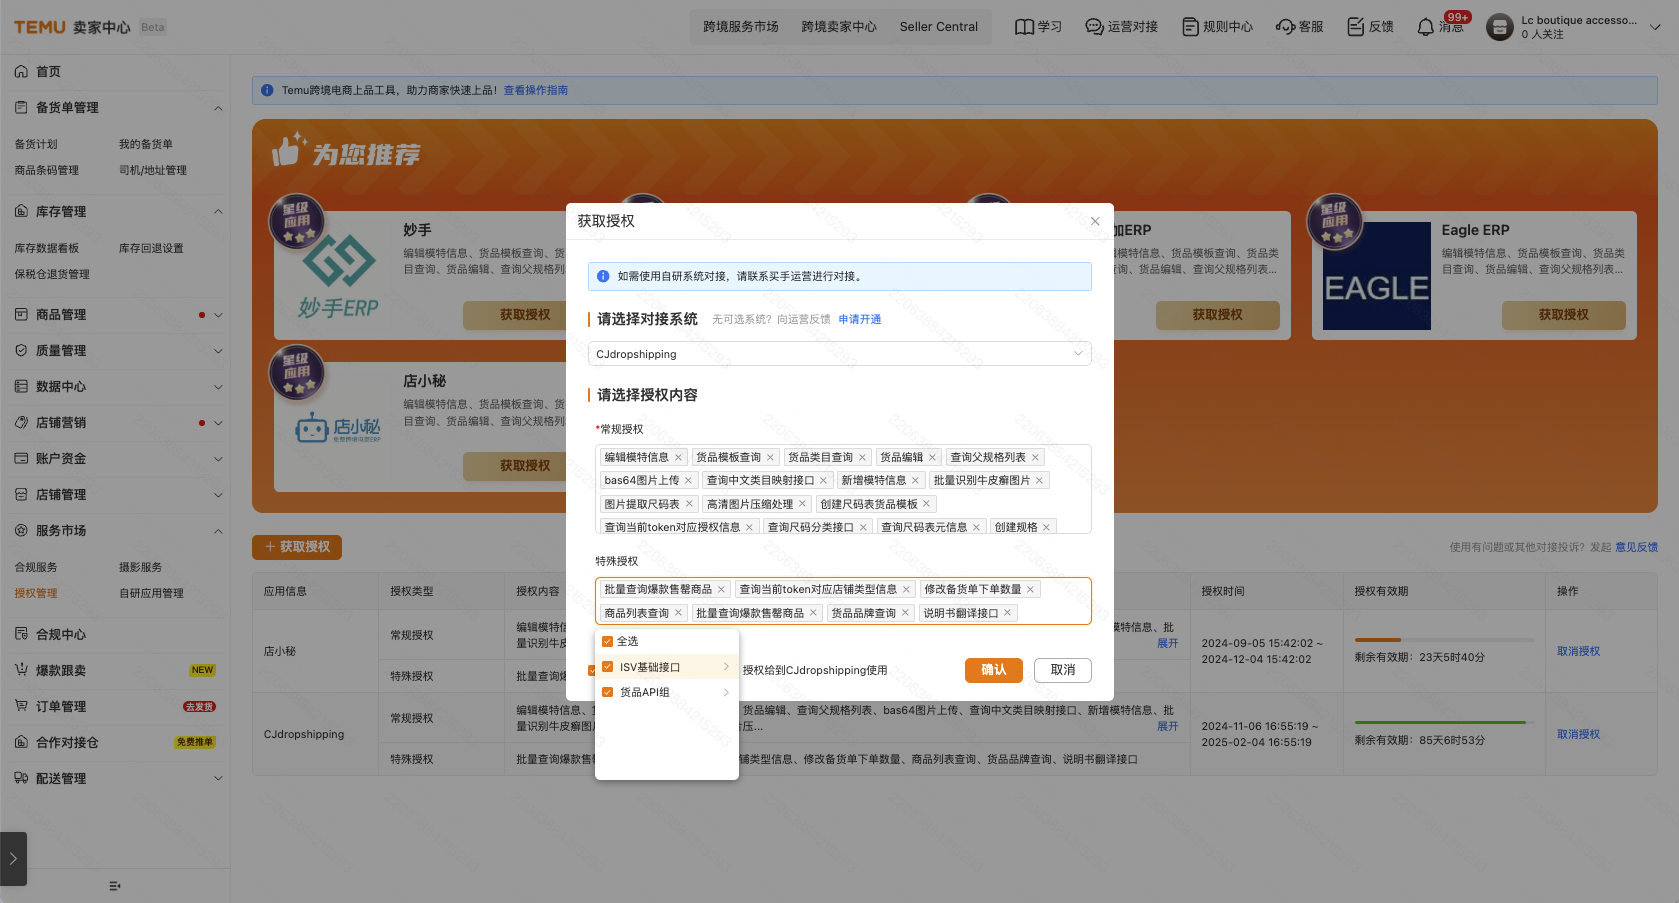Viewport: 1679px width, 903px height.
Task: Open the CJdropshipping system dropdown
Action: click(839, 354)
